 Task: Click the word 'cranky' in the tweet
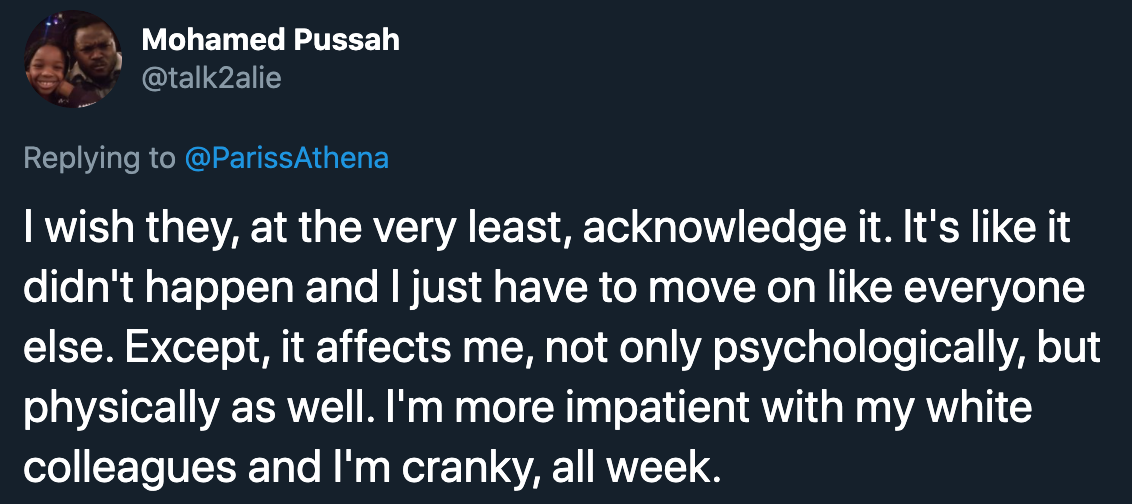pyautogui.click(x=472, y=468)
